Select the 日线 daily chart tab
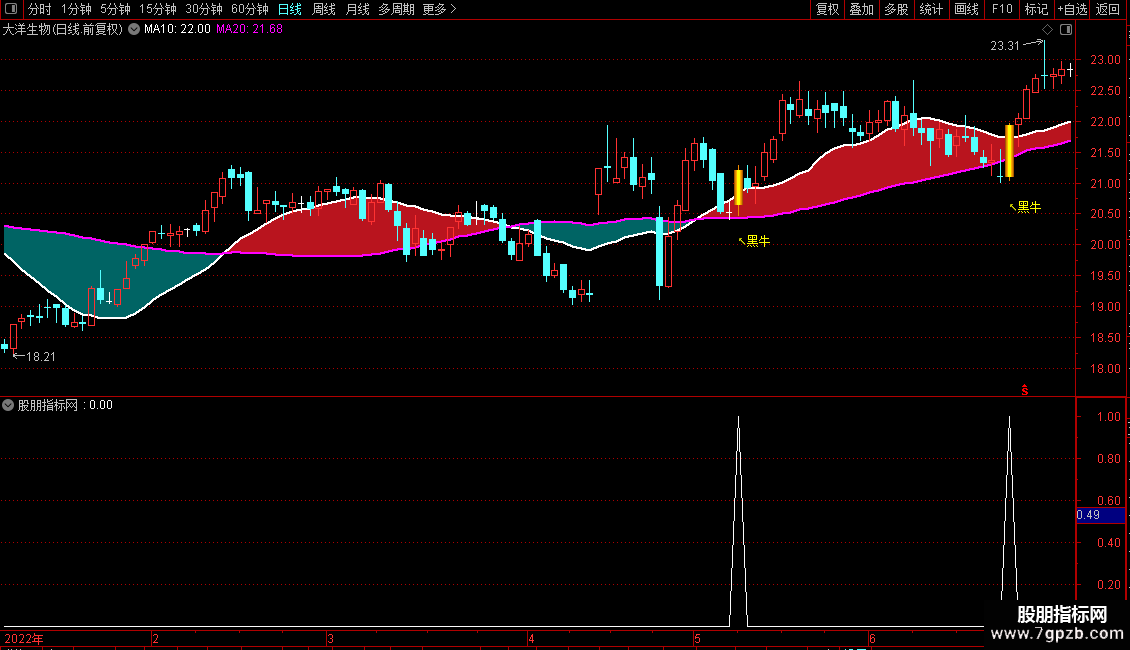This screenshot has width=1130, height=650. (290, 9)
